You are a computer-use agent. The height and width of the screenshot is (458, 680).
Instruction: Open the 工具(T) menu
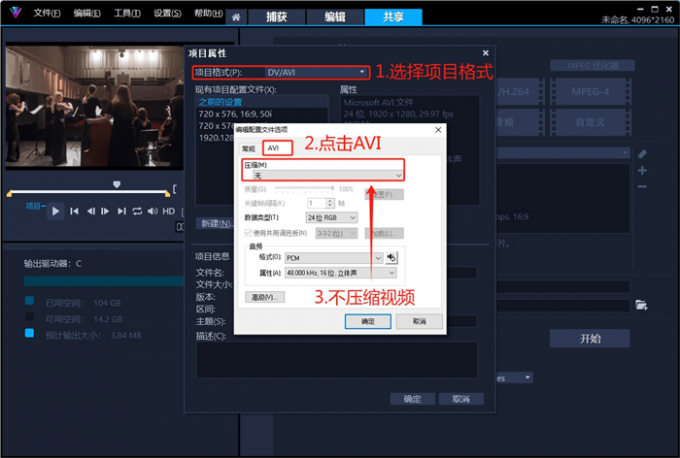coord(127,13)
